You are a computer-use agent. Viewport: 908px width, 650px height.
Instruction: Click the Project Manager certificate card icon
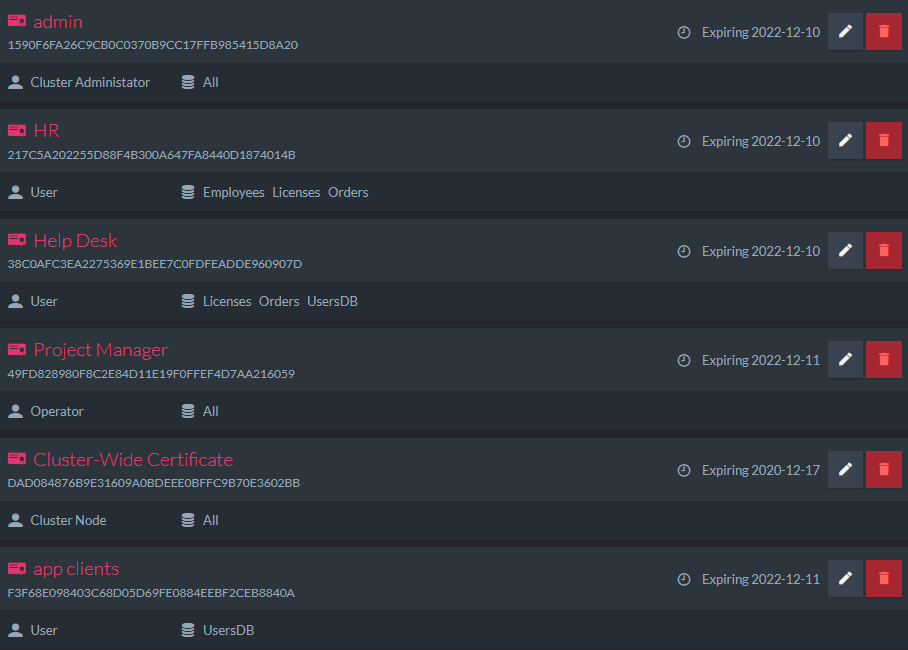pyautogui.click(x=17, y=349)
